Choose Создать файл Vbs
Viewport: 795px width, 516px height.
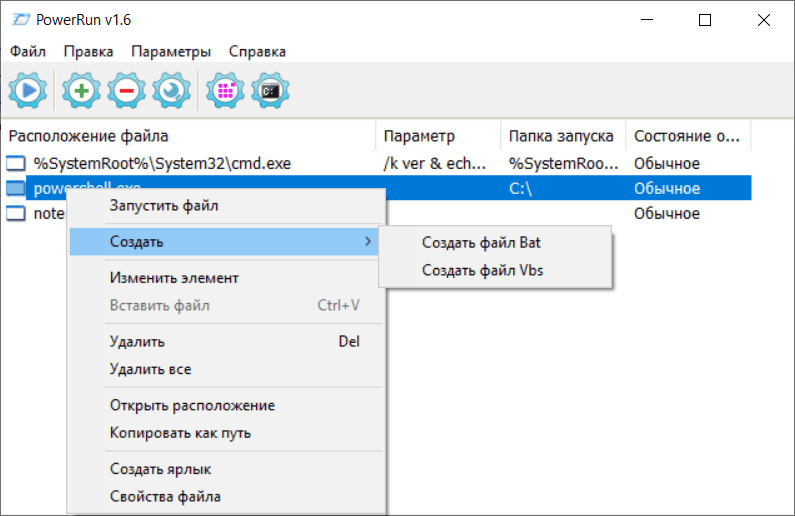483,270
